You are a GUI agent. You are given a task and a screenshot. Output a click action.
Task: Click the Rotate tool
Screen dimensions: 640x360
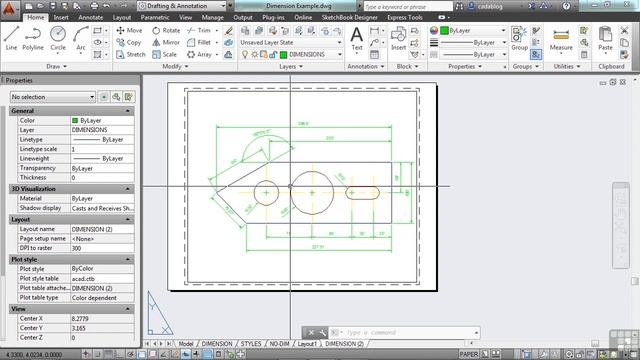(x=166, y=30)
